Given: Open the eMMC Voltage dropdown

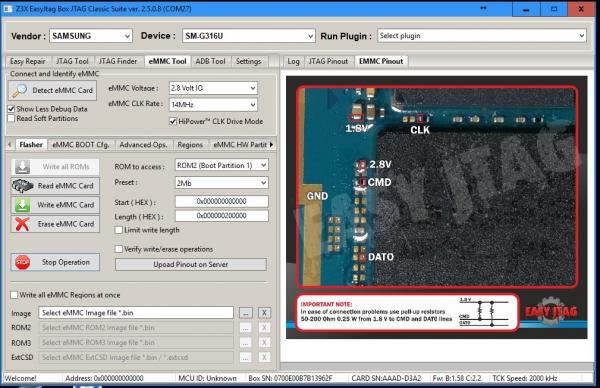Looking at the screenshot, I should [213, 88].
